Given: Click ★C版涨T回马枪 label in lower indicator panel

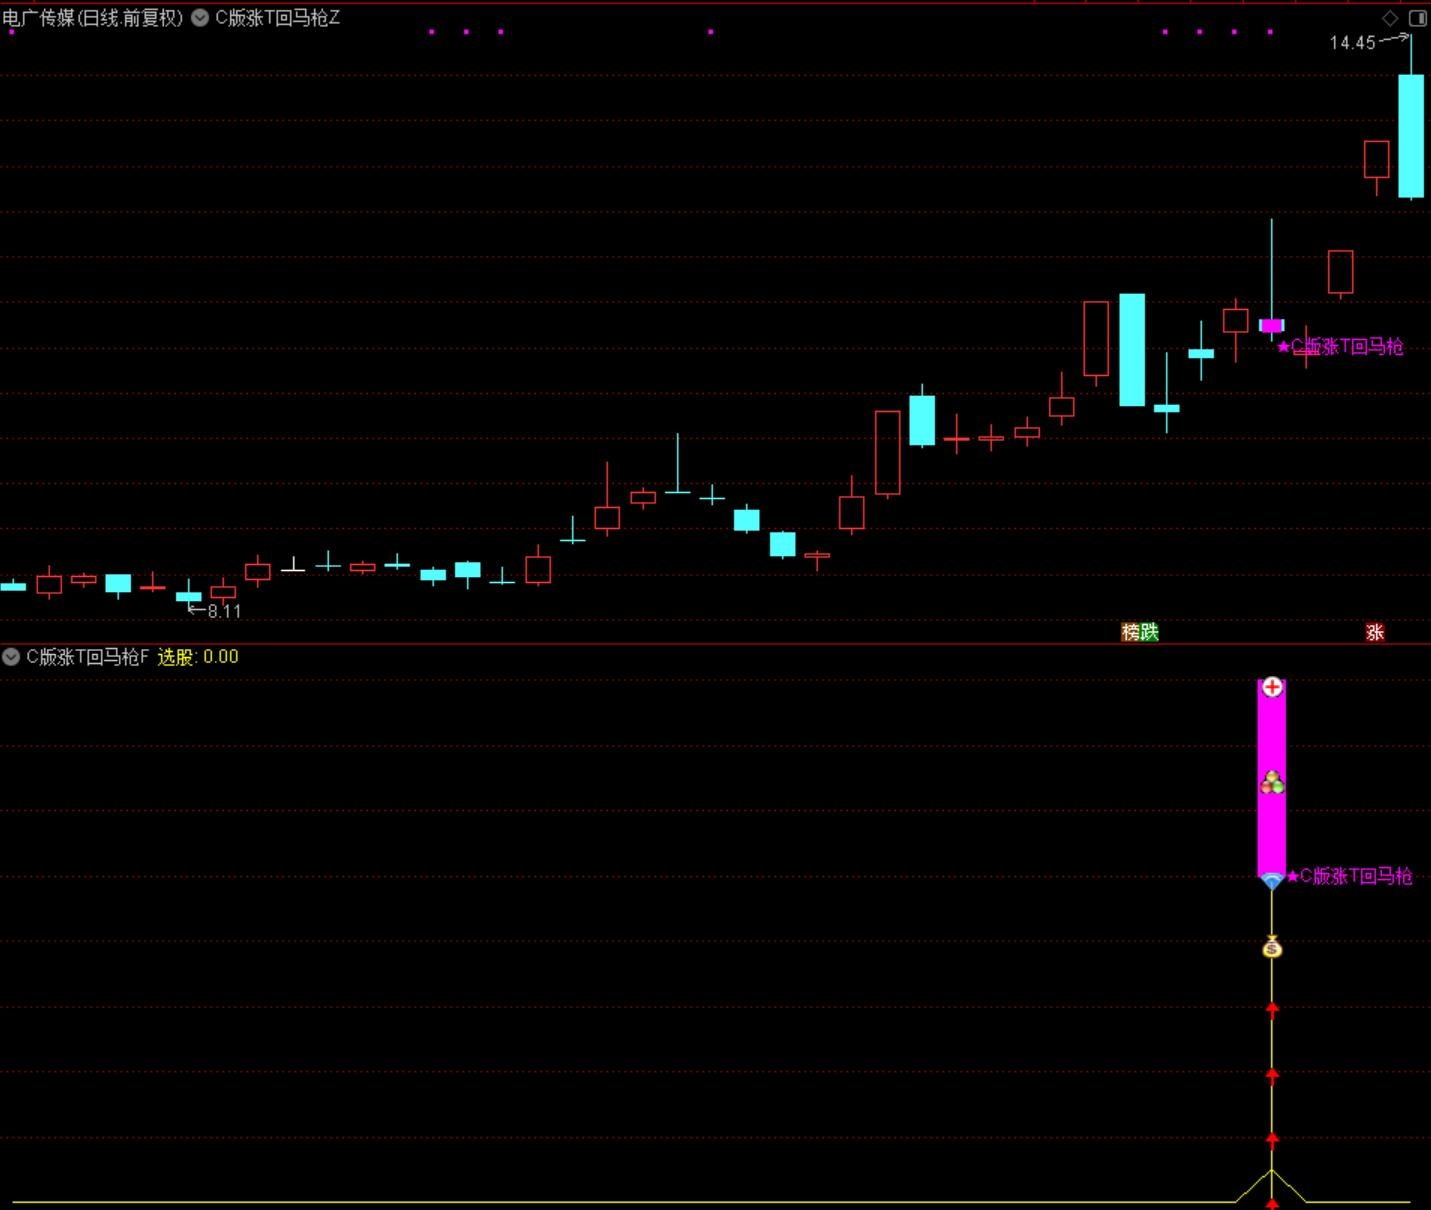Looking at the screenshot, I should [x=1349, y=877].
